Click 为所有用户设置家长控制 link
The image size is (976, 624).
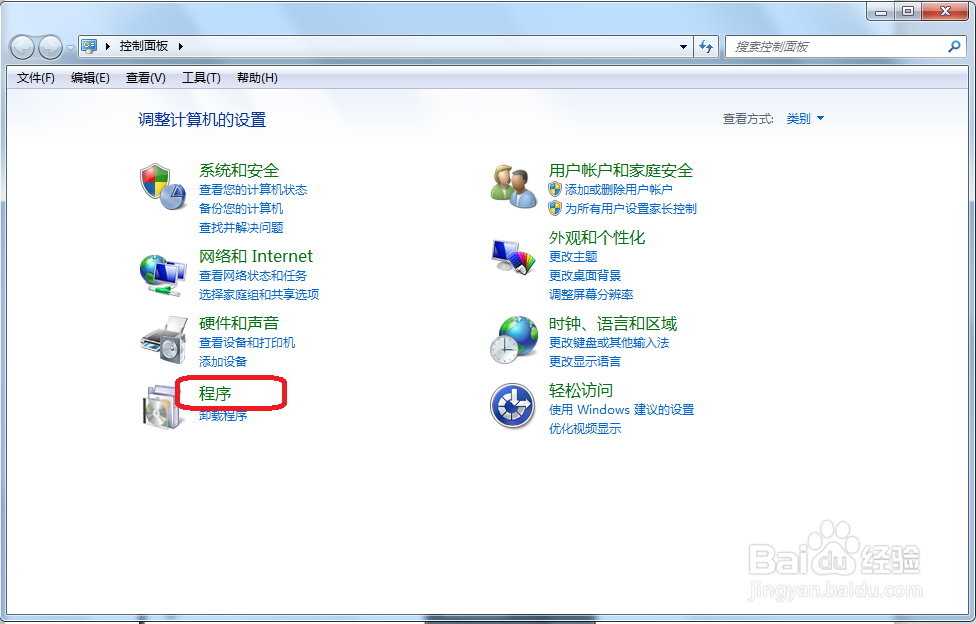point(631,209)
